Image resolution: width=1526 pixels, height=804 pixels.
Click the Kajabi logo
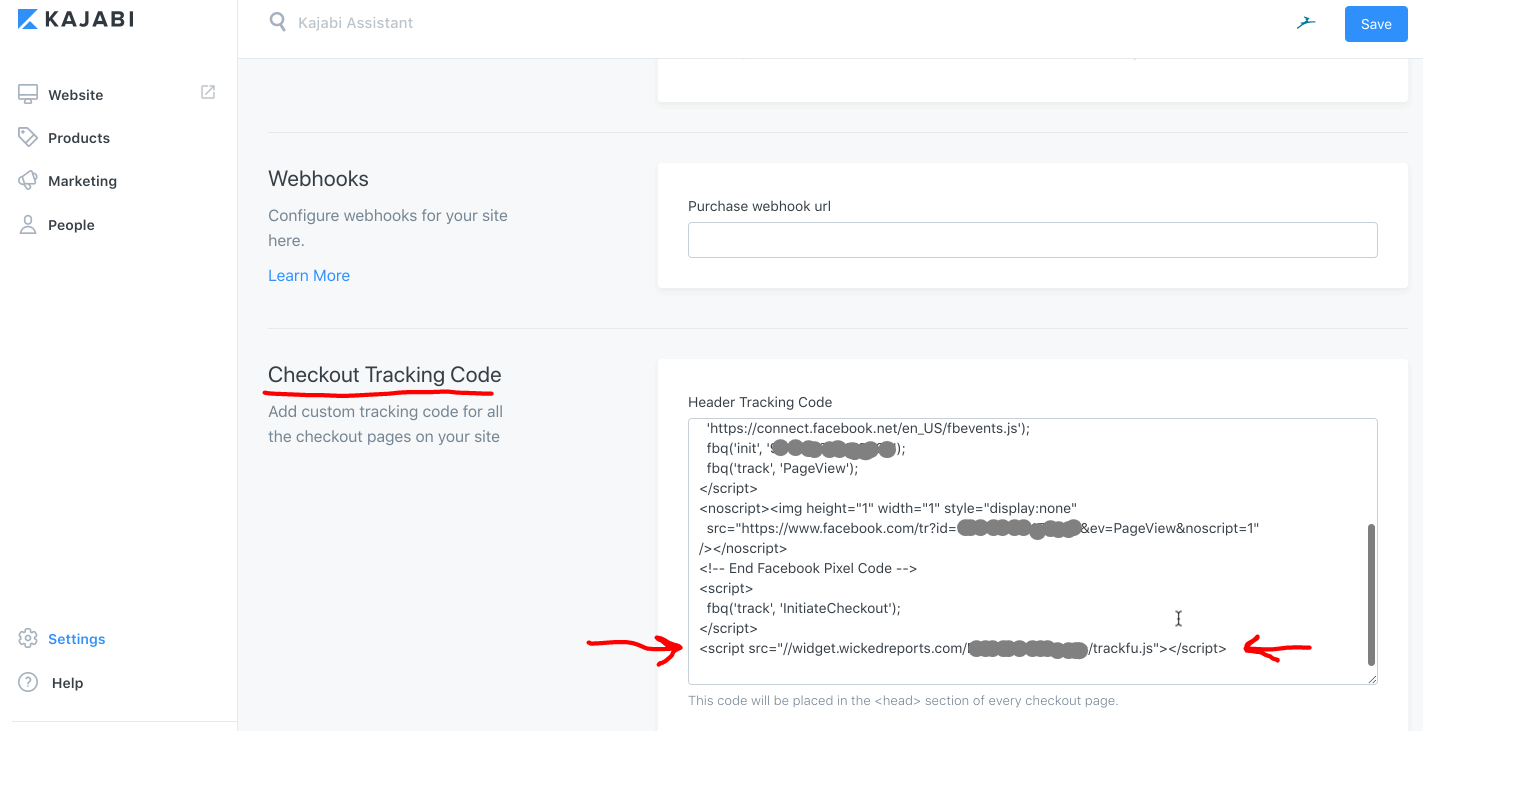point(76,19)
